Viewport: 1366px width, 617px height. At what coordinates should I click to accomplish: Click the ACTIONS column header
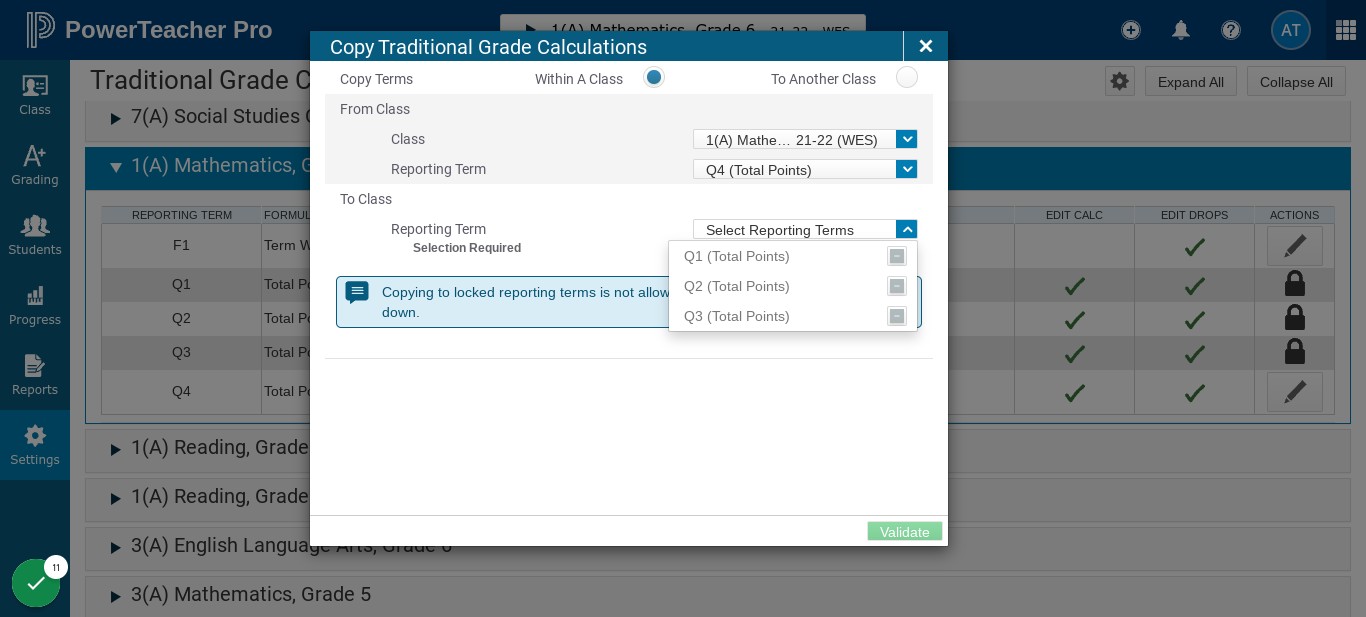[x=1294, y=215]
